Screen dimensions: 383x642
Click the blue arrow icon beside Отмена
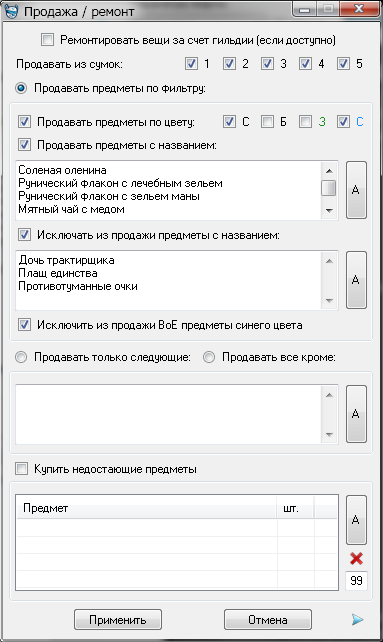[x=357, y=619]
